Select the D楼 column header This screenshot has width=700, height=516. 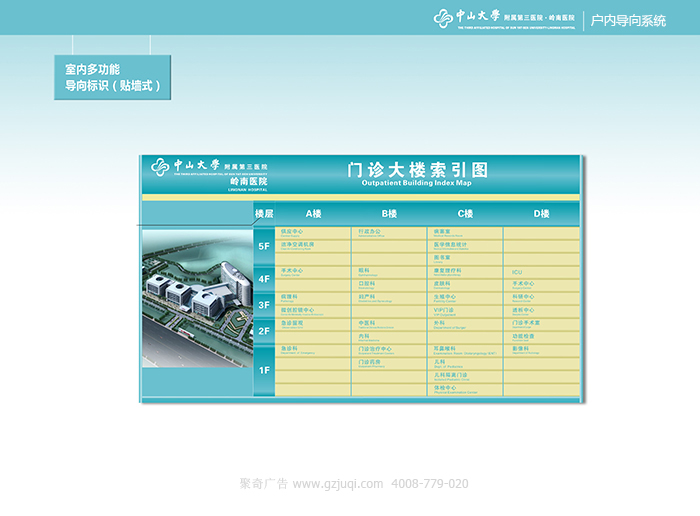point(542,214)
